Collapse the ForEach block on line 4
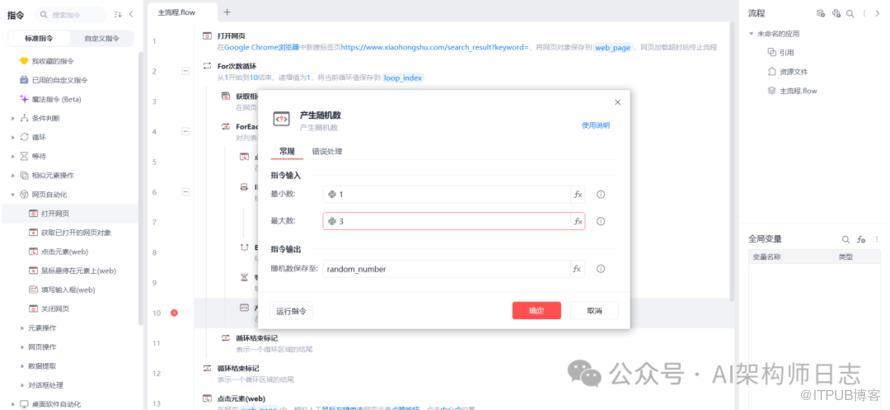The width and height of the screenshot is (890, 410). point(185,132)
